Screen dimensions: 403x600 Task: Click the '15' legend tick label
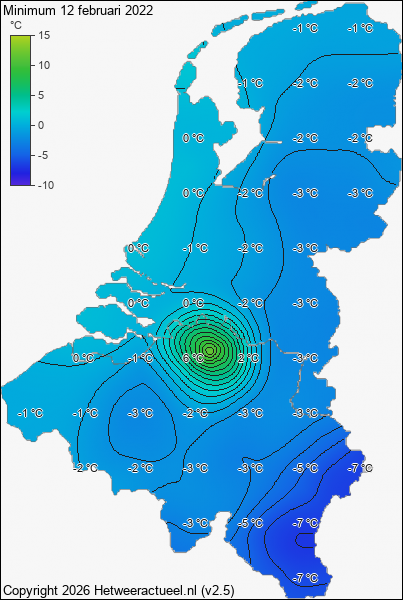[x=45, y=35]
